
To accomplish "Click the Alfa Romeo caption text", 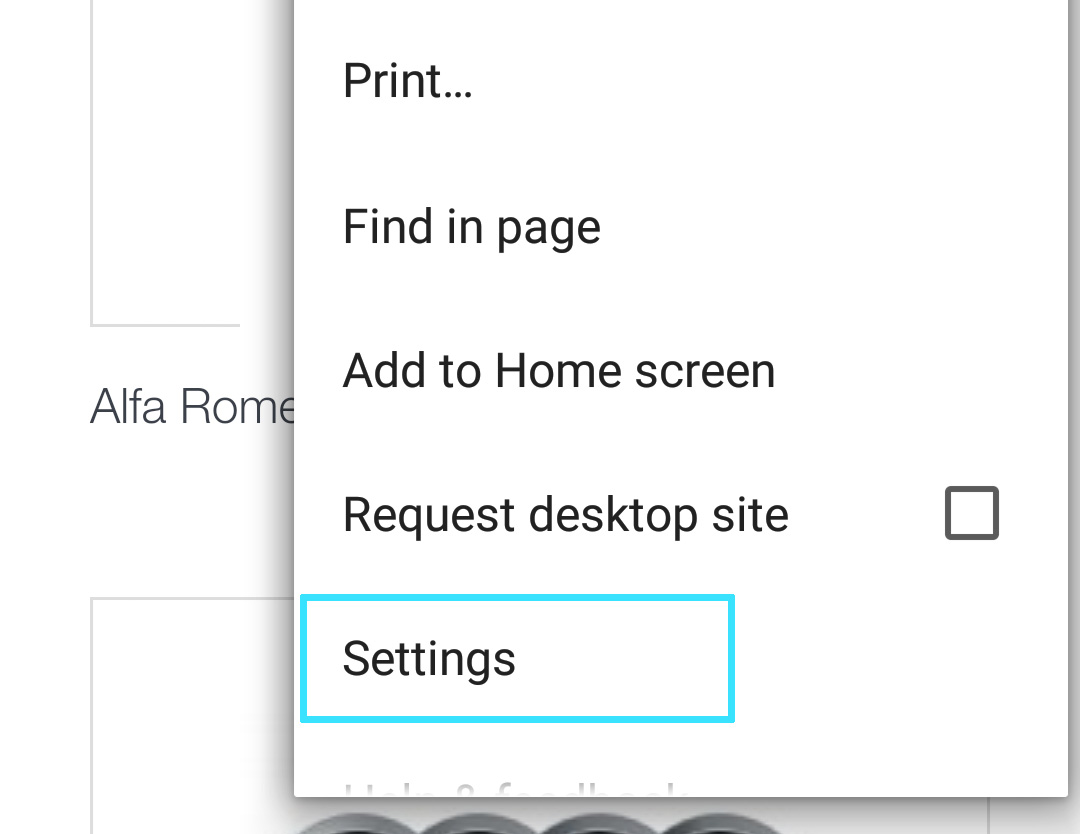I will (192, 408).
